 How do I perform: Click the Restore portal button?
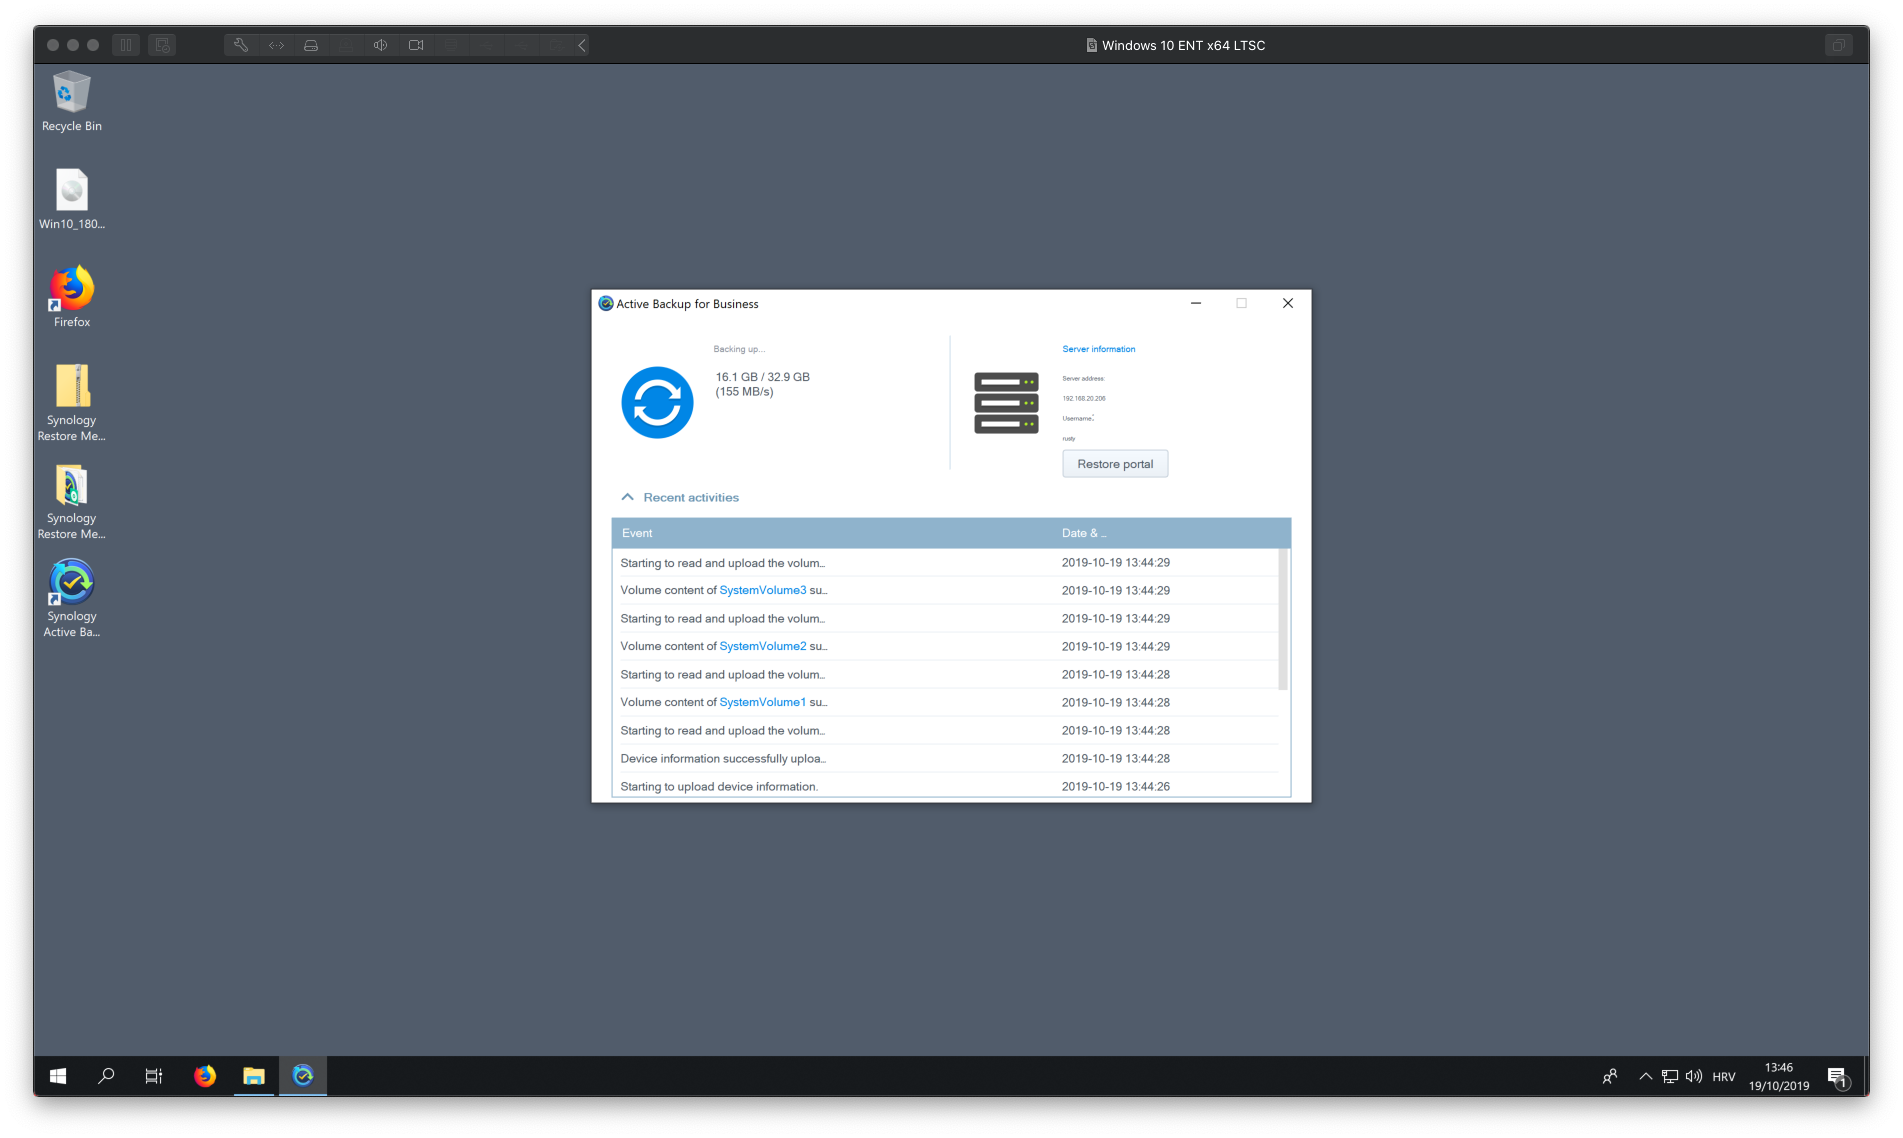coord(1115,464)
